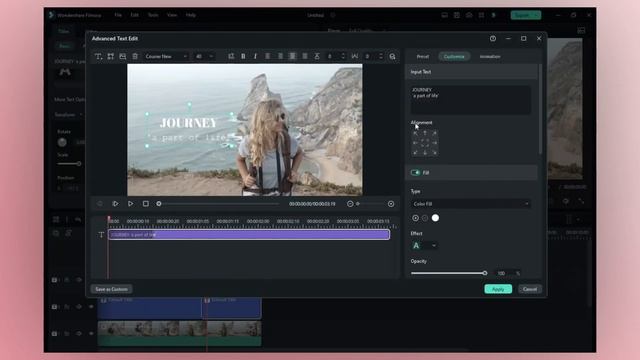Click the zoom magnifier icon in text toolbar
This screenshot has width=640, height=360.
tap(392, 57)
